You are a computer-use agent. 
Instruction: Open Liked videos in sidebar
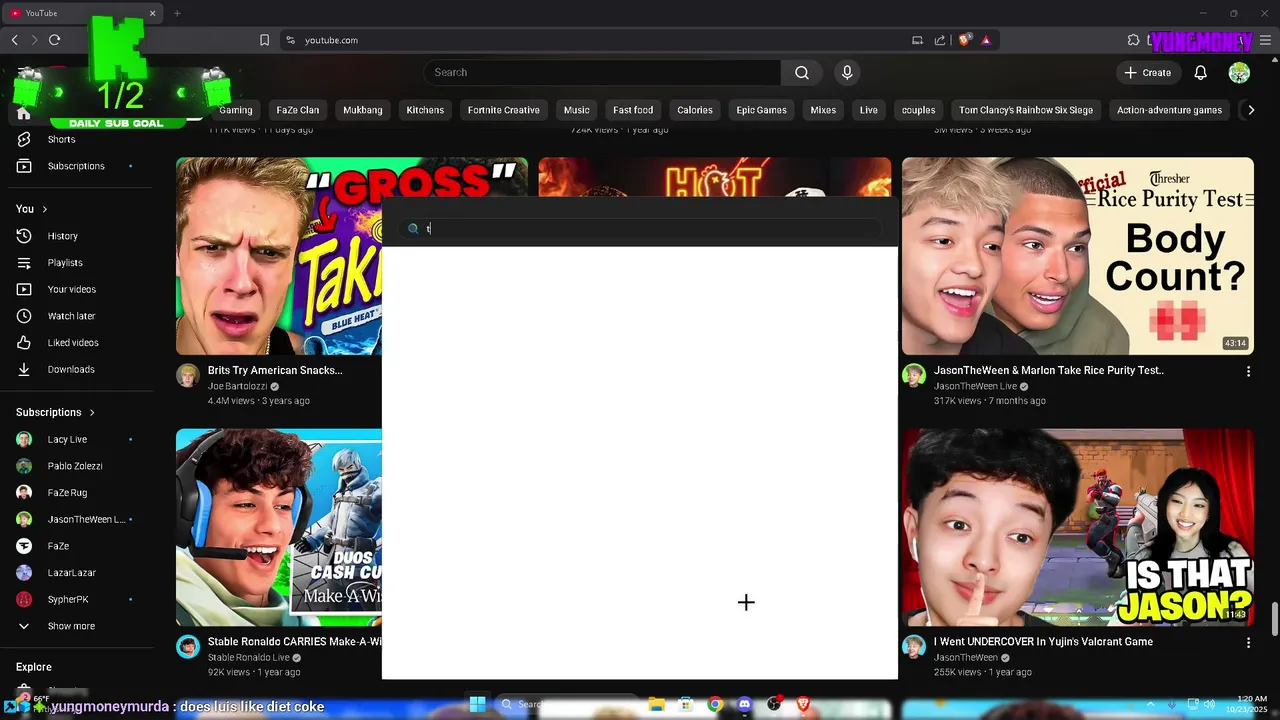point(73,343)
